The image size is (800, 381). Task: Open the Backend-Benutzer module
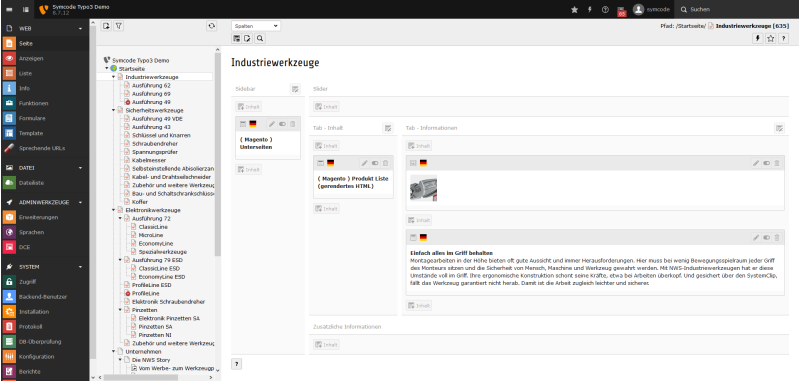pyautogui.click(x=44, y=296)
